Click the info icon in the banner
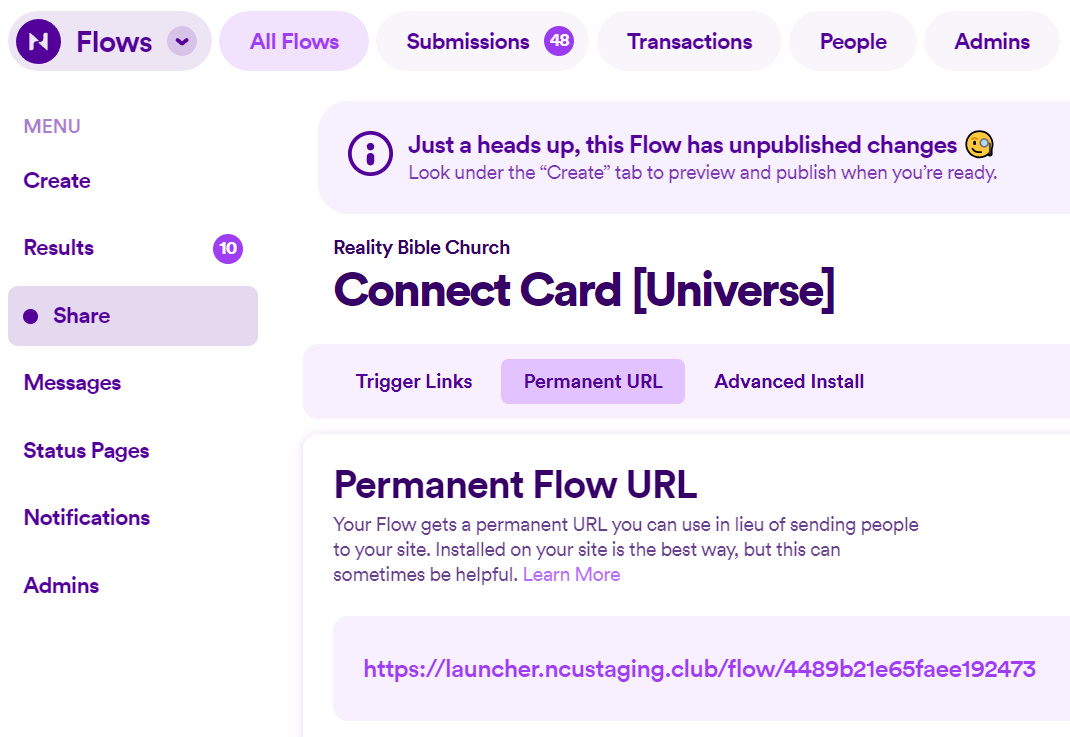This screenshot has height=737, width=1070. click(370, 153)
